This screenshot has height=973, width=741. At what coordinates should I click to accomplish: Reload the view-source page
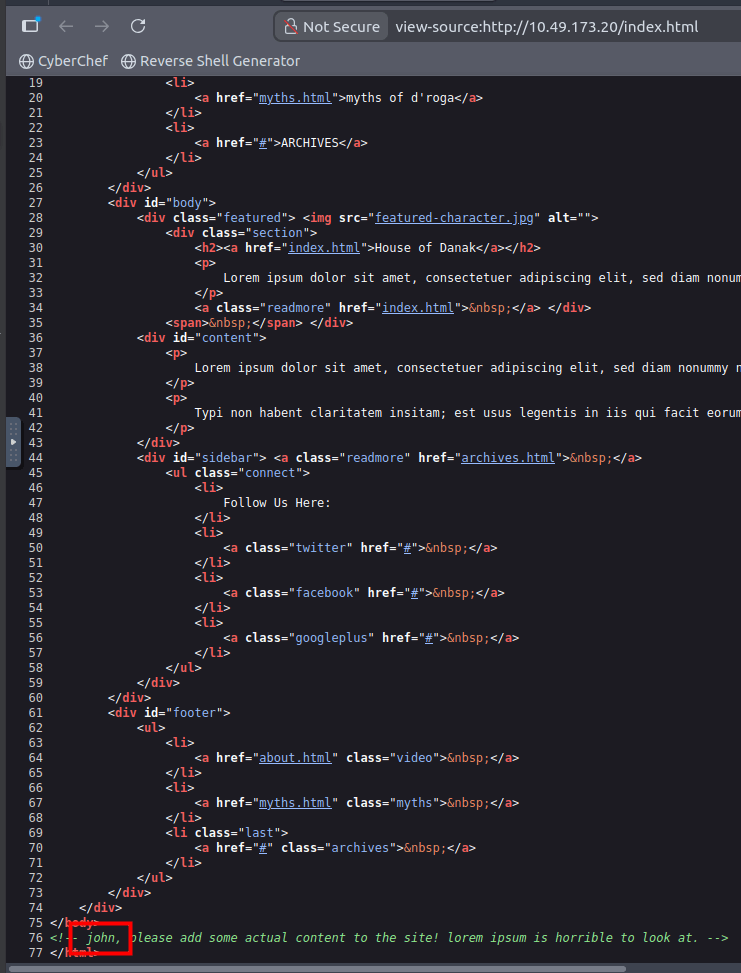tap(138, 26)
